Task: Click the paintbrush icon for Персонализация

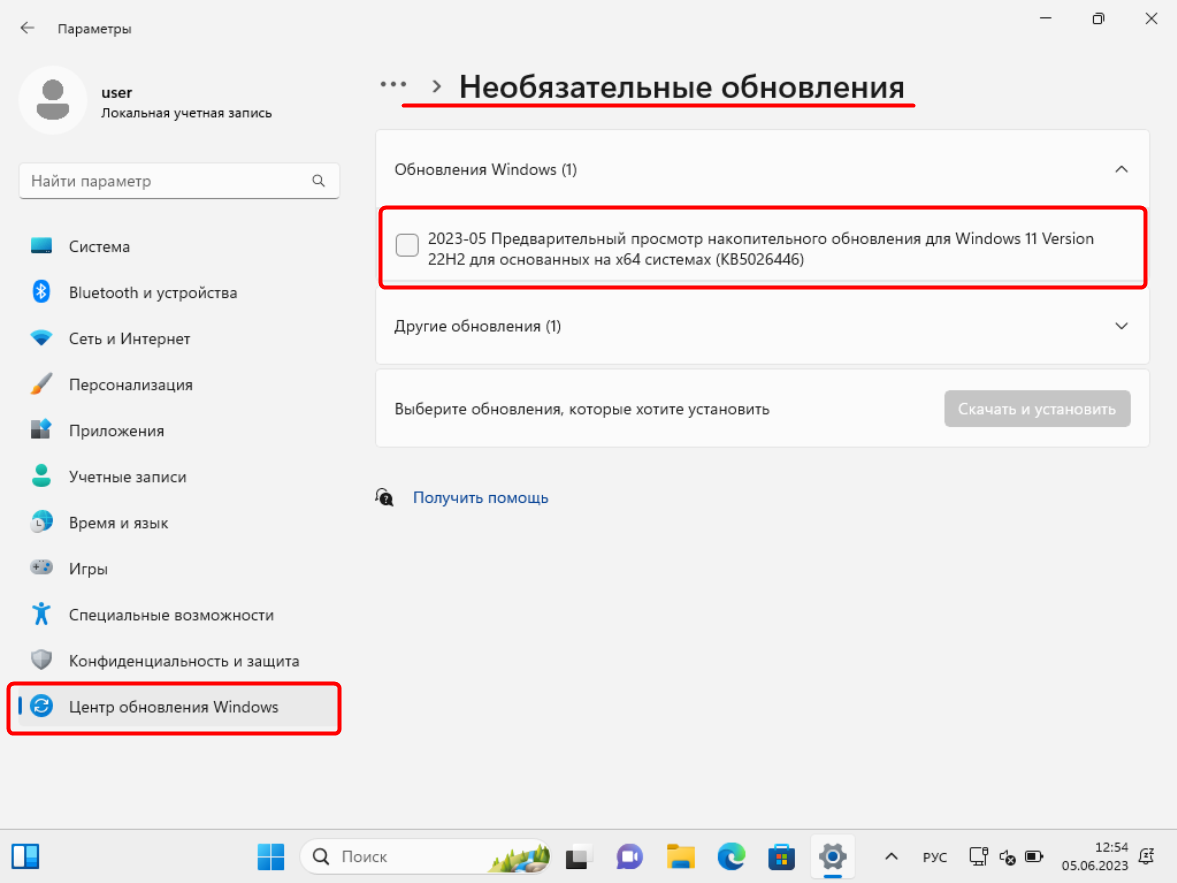Action: click(x=41, y=384)
